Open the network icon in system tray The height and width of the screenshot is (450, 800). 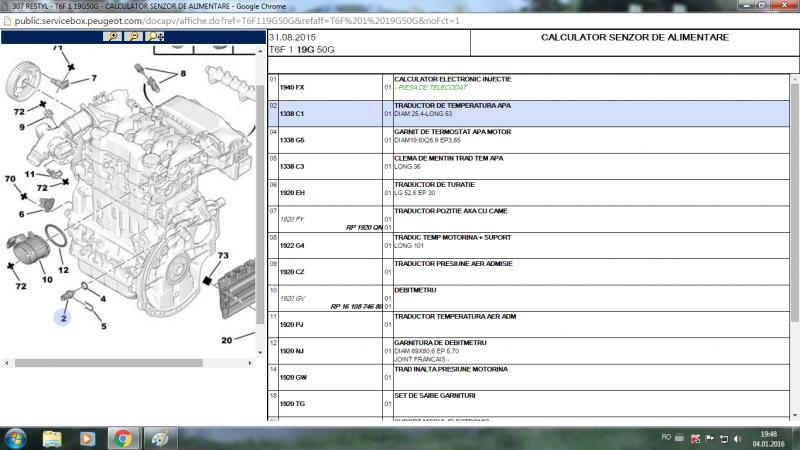[x=724, y=438]
